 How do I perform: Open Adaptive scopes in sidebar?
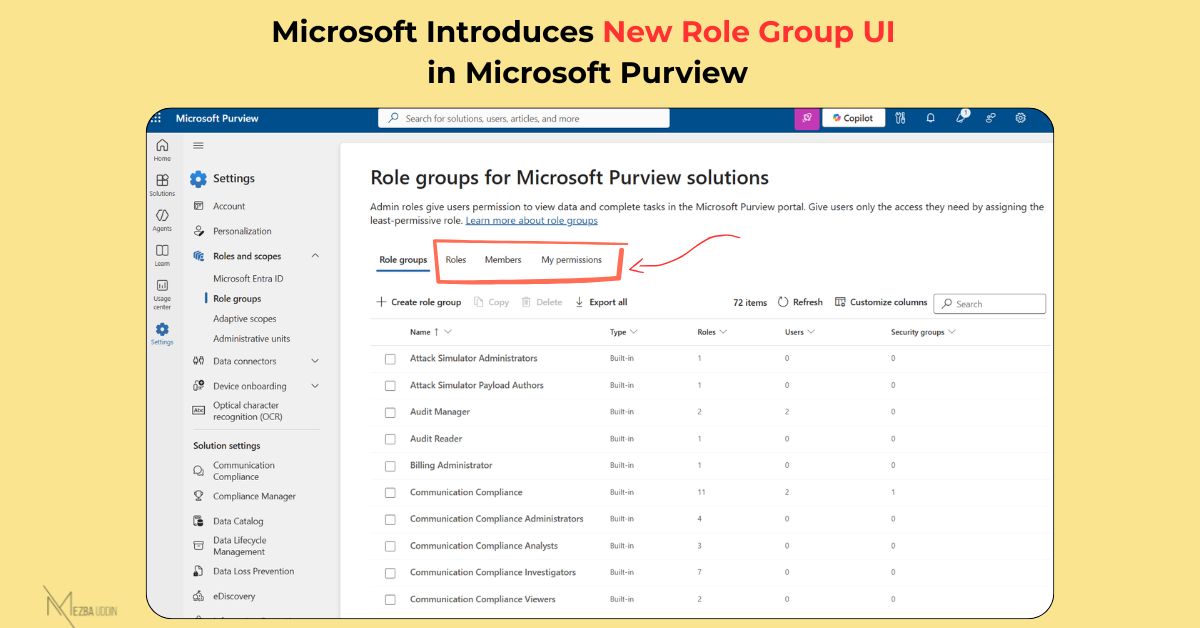(x=244, y=319)
